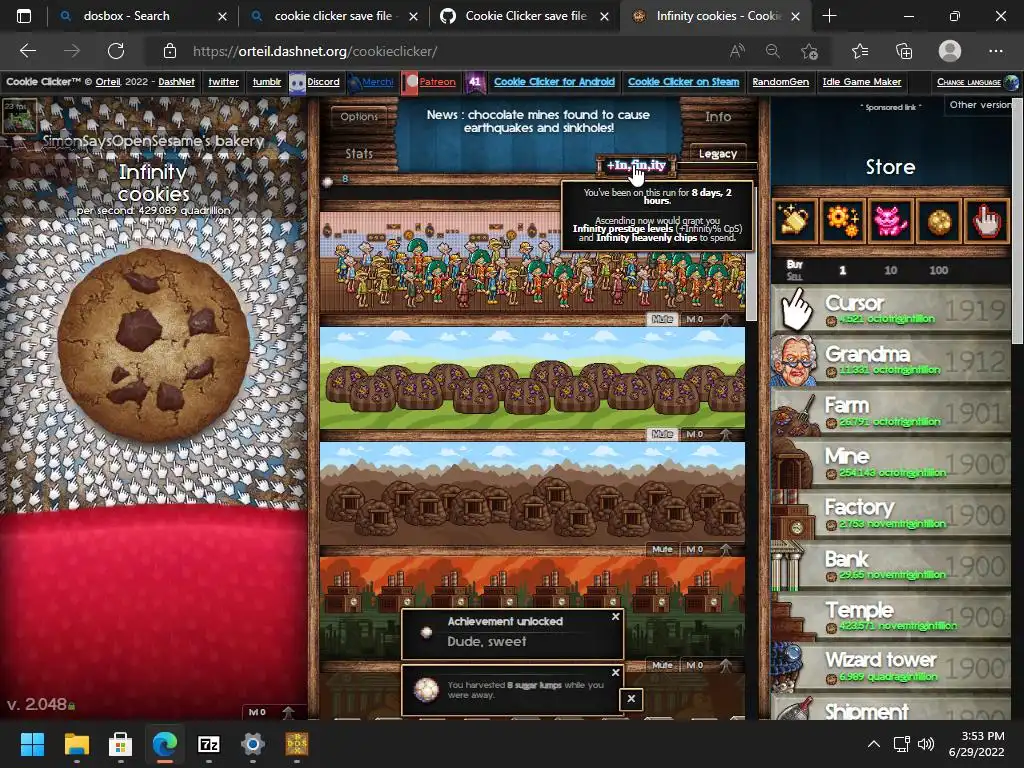The image size is (1024, 768).
Task: Expand cookie panel level-up arrow
Action: [x=288, y=712]
